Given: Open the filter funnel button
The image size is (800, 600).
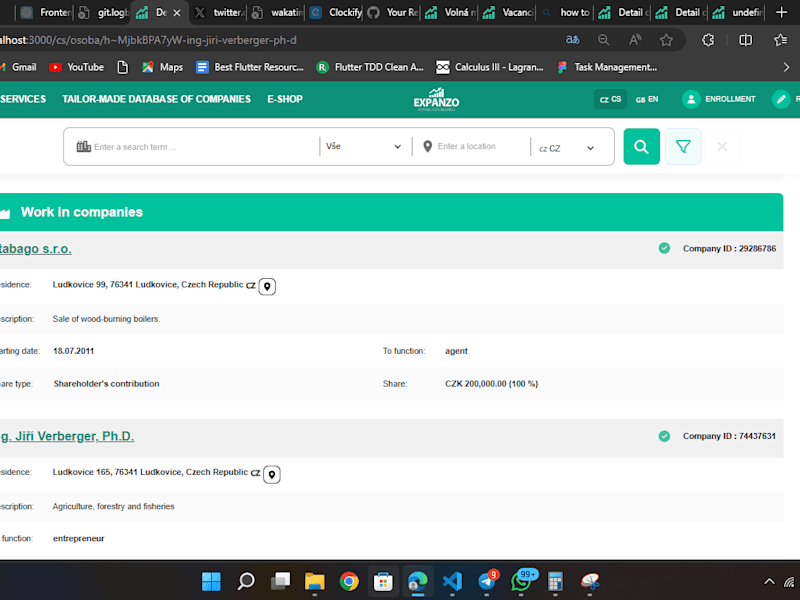Looking at the screenshot, I should [x=683, y=147].
